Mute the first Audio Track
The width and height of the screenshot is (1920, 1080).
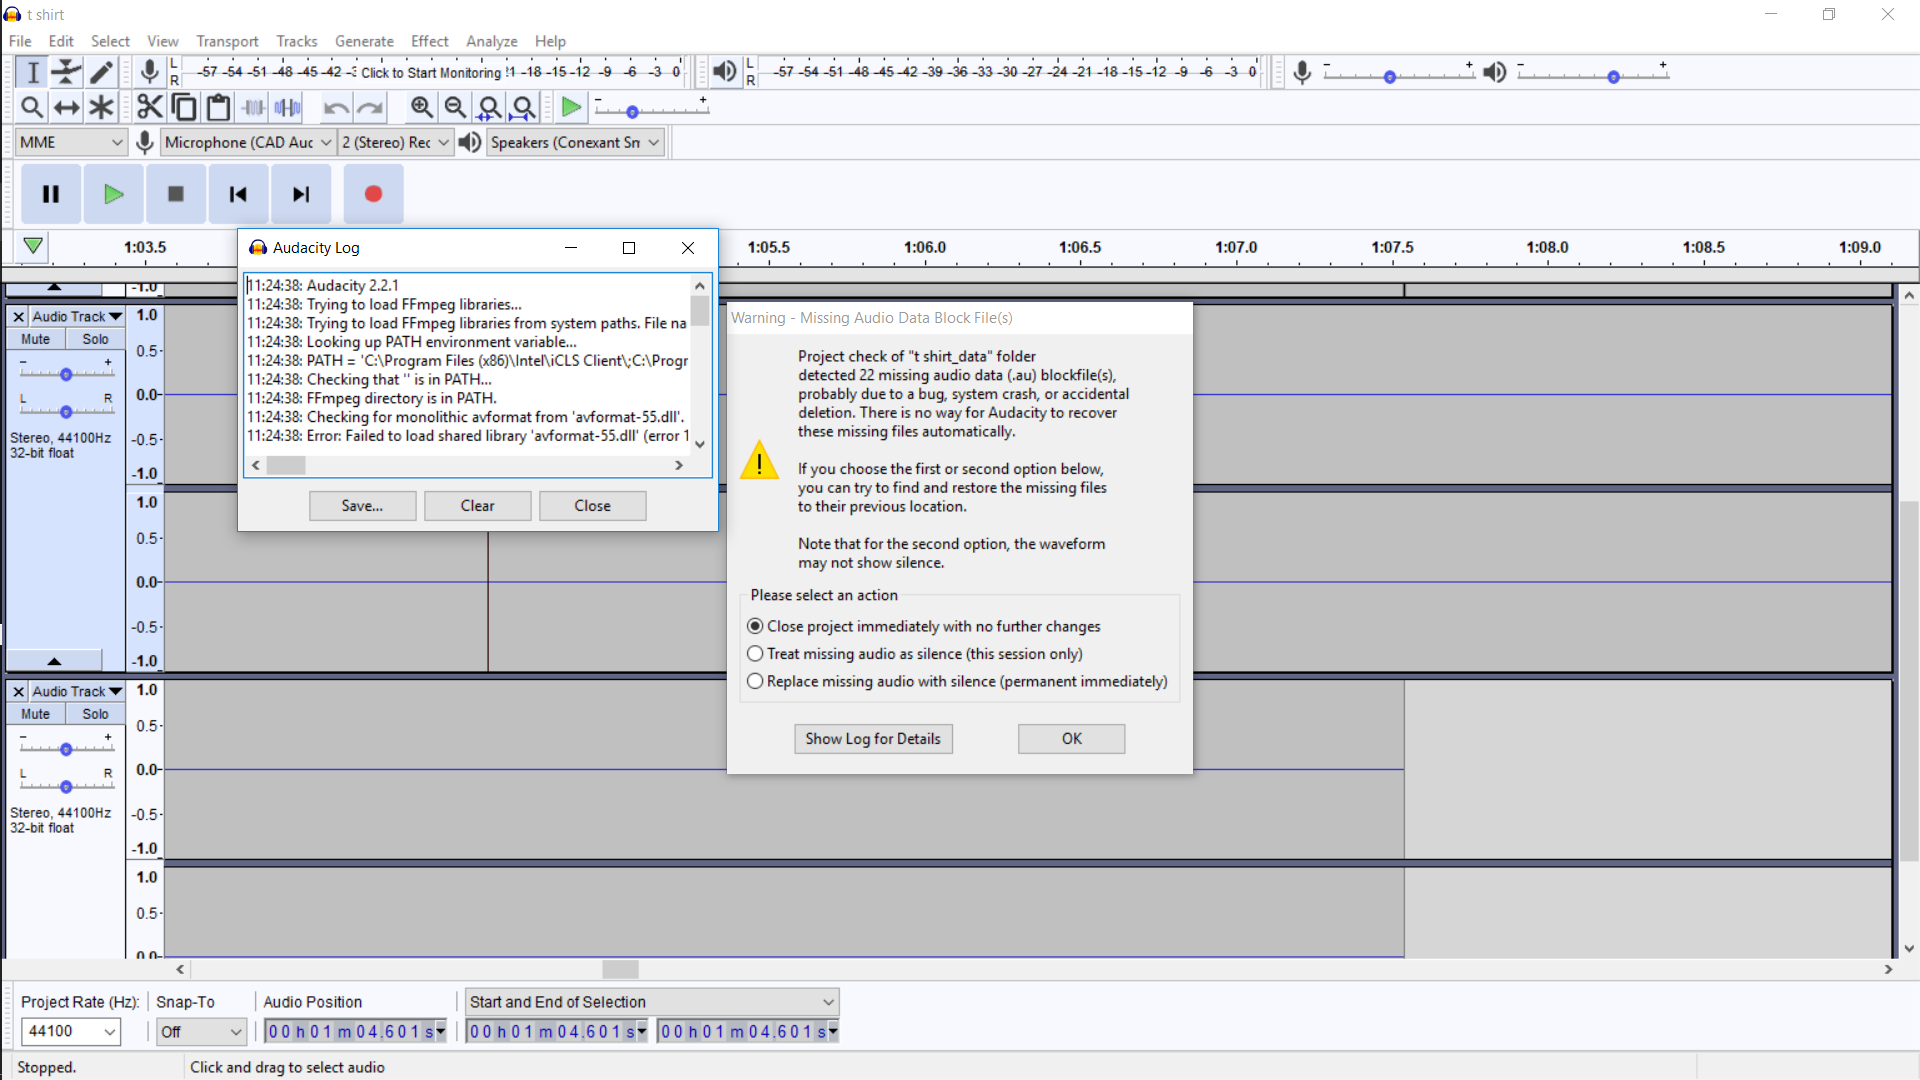click(35, 339)
